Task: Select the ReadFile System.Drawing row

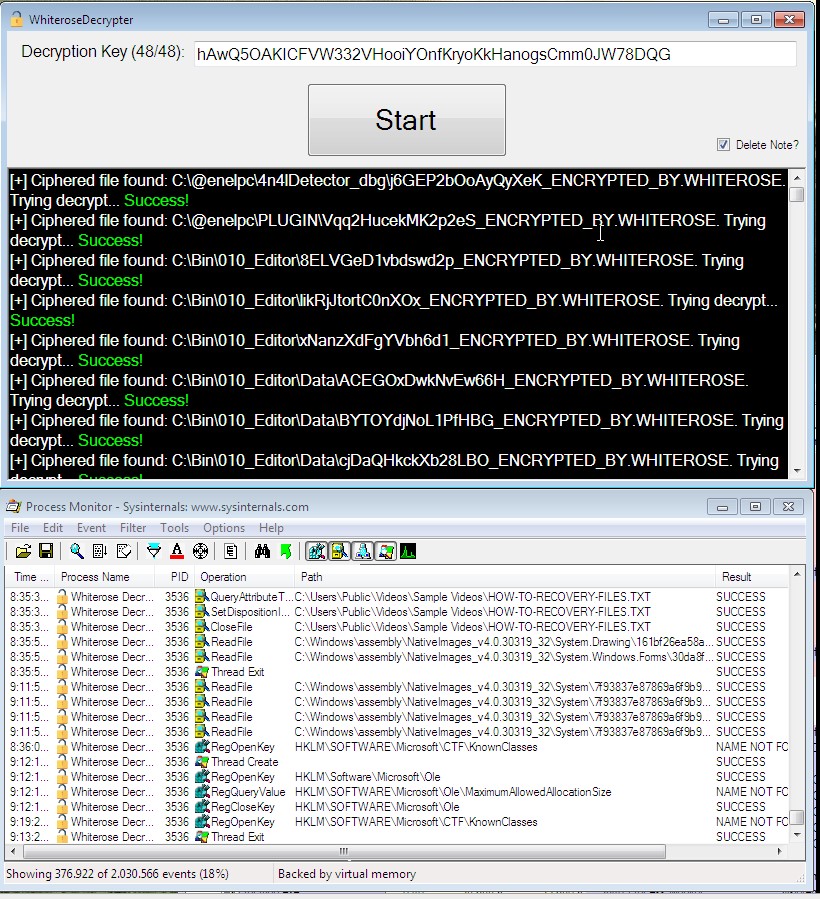Action: tap(397, 642)
